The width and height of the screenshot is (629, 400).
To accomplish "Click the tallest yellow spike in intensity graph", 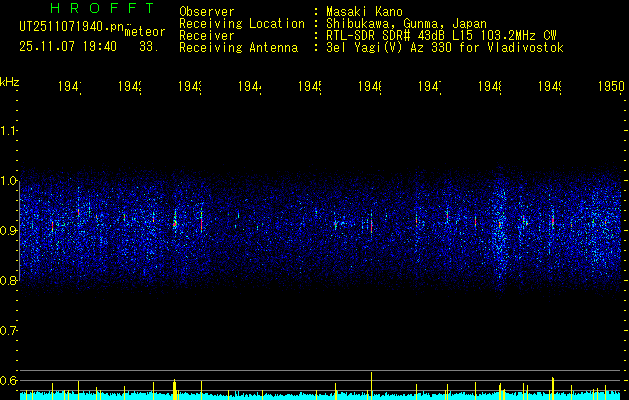I will (x=371, y=386).
